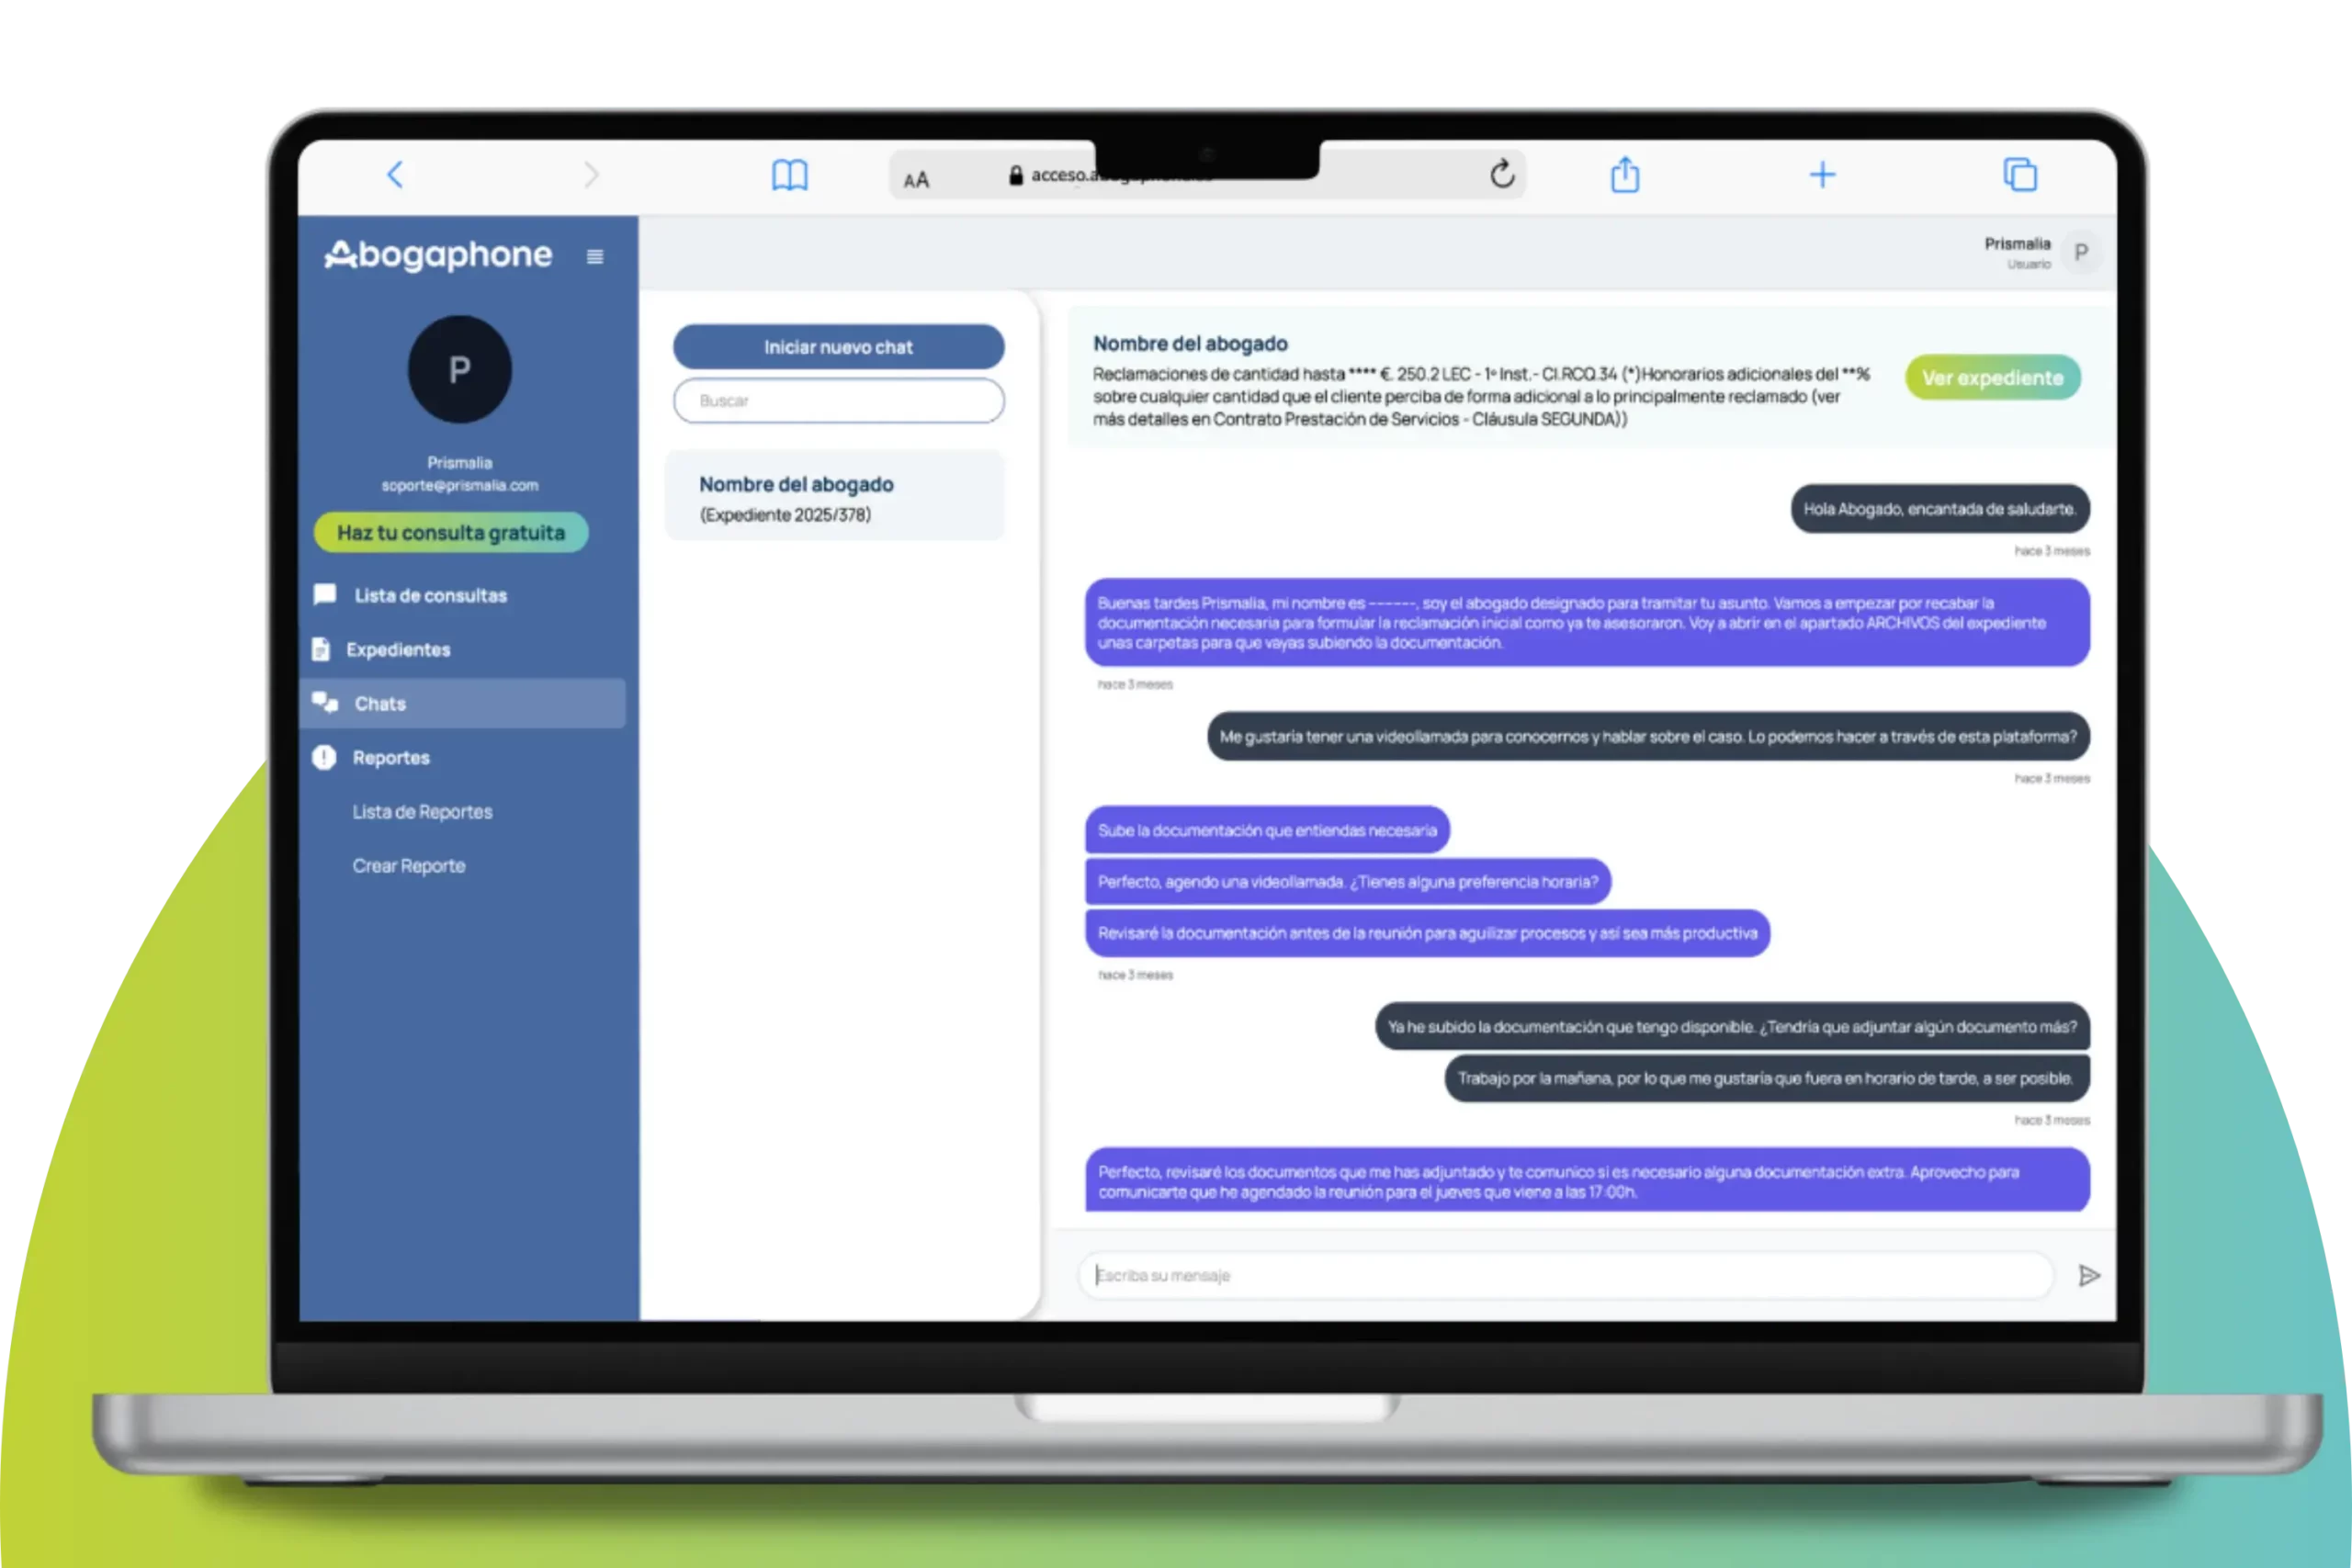Image resolution: width=2352 pixels, height=1568 pixels.
Task: Click the Abogaphone logo
Action: pyautogui.click(x=437, y=255)
